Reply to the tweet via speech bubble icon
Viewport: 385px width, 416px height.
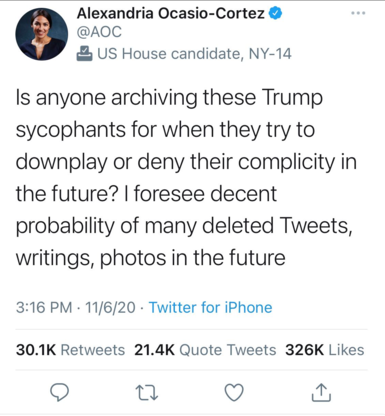pyautogui.click(x=59, y=392)
